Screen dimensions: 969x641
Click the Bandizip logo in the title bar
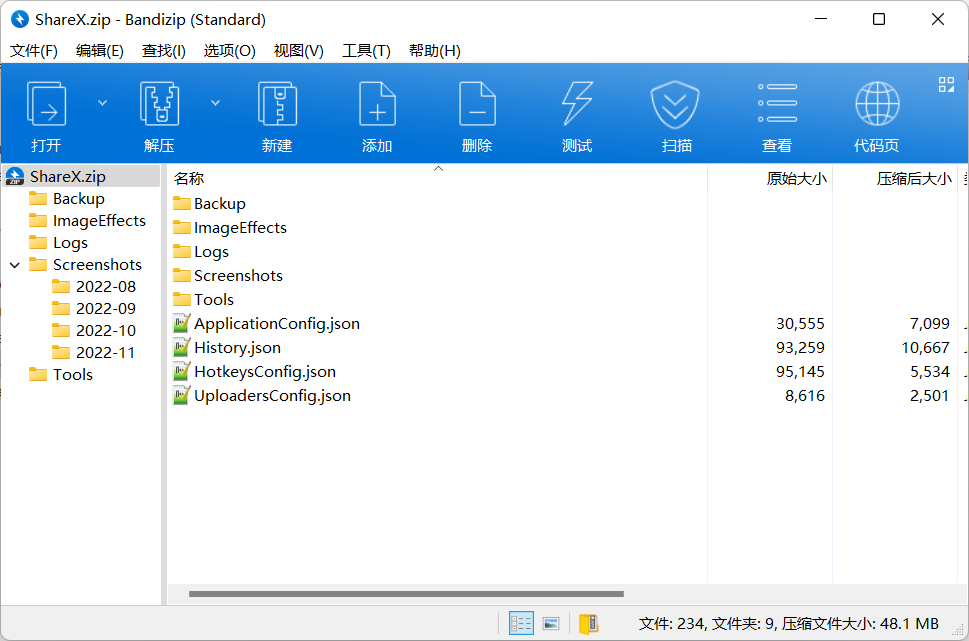(x=20, y=19)
